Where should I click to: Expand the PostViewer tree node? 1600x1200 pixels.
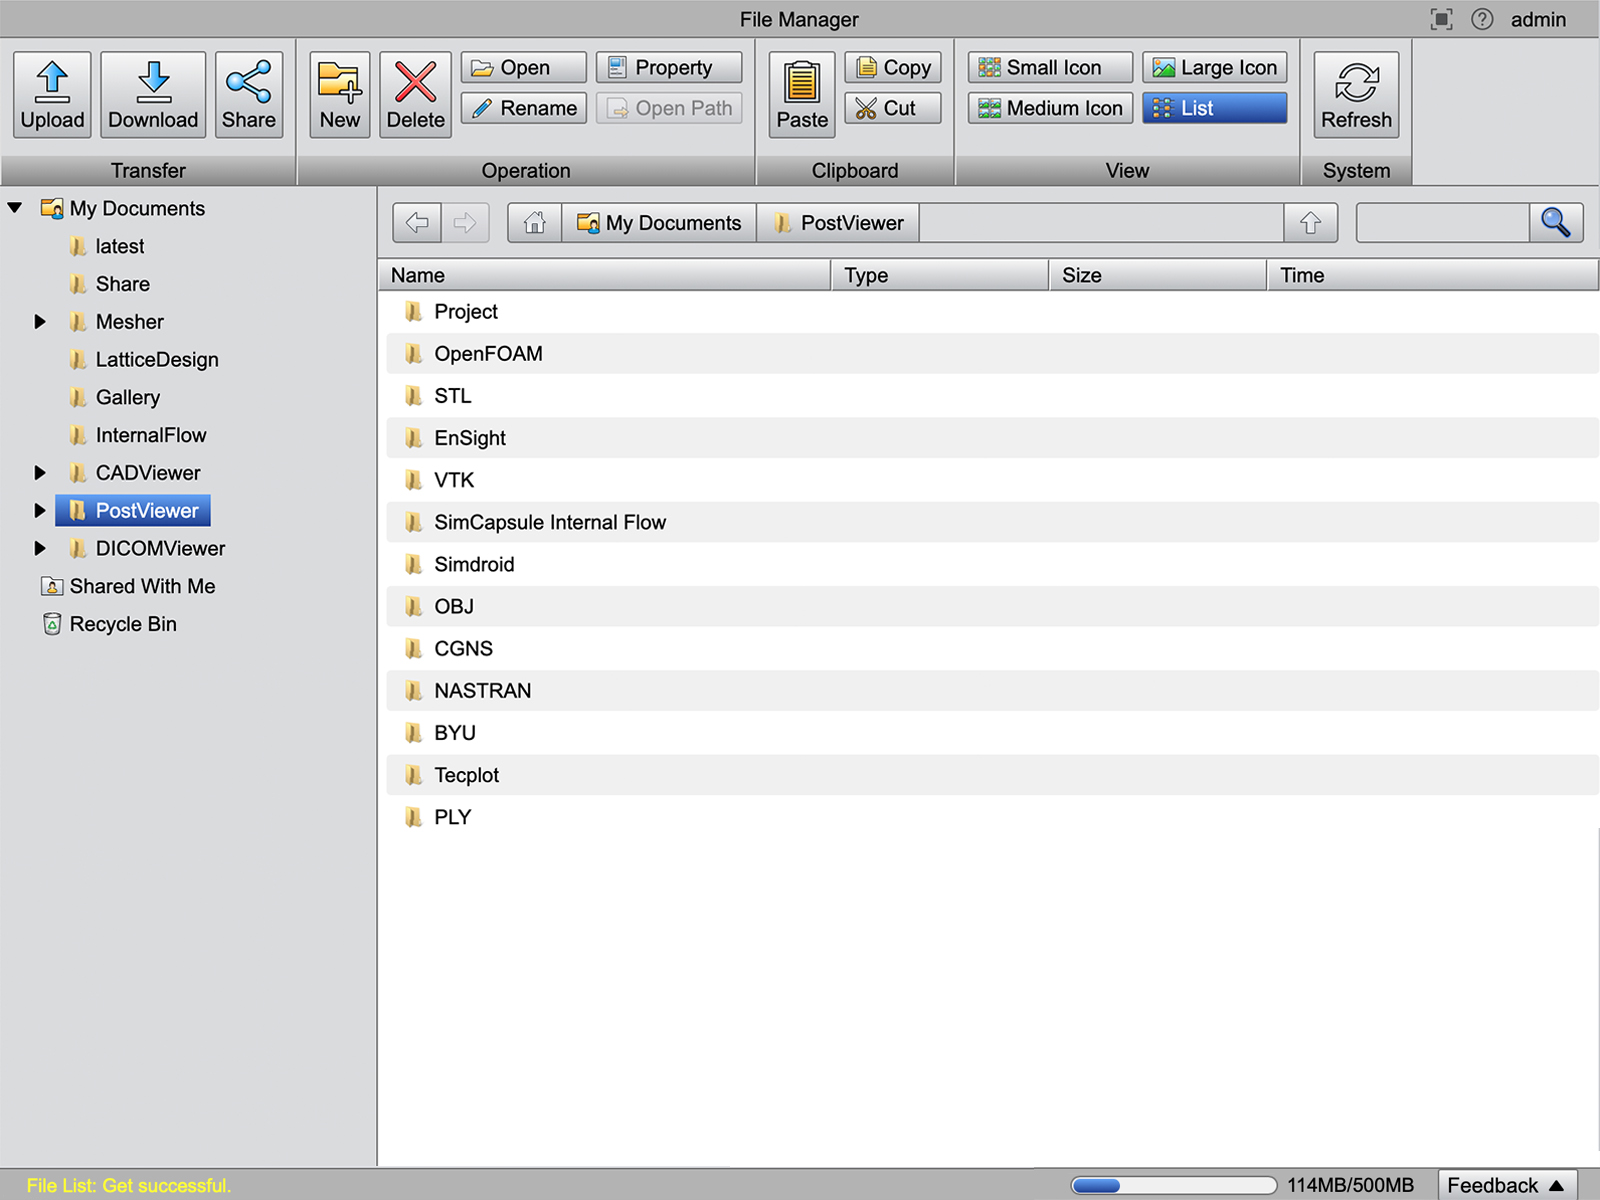point(40,511)
